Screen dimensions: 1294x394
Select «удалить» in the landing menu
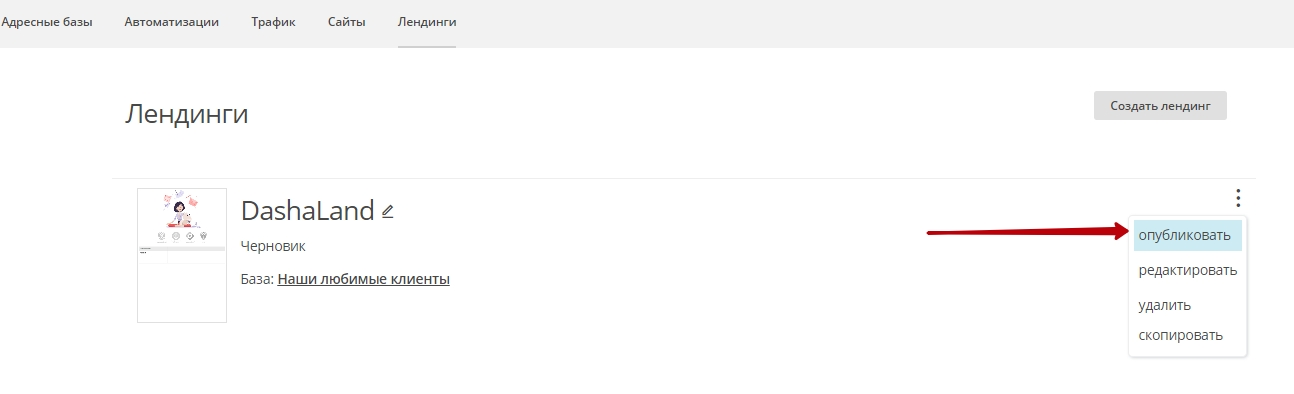pyautogui.click(x=1164, y=305)
